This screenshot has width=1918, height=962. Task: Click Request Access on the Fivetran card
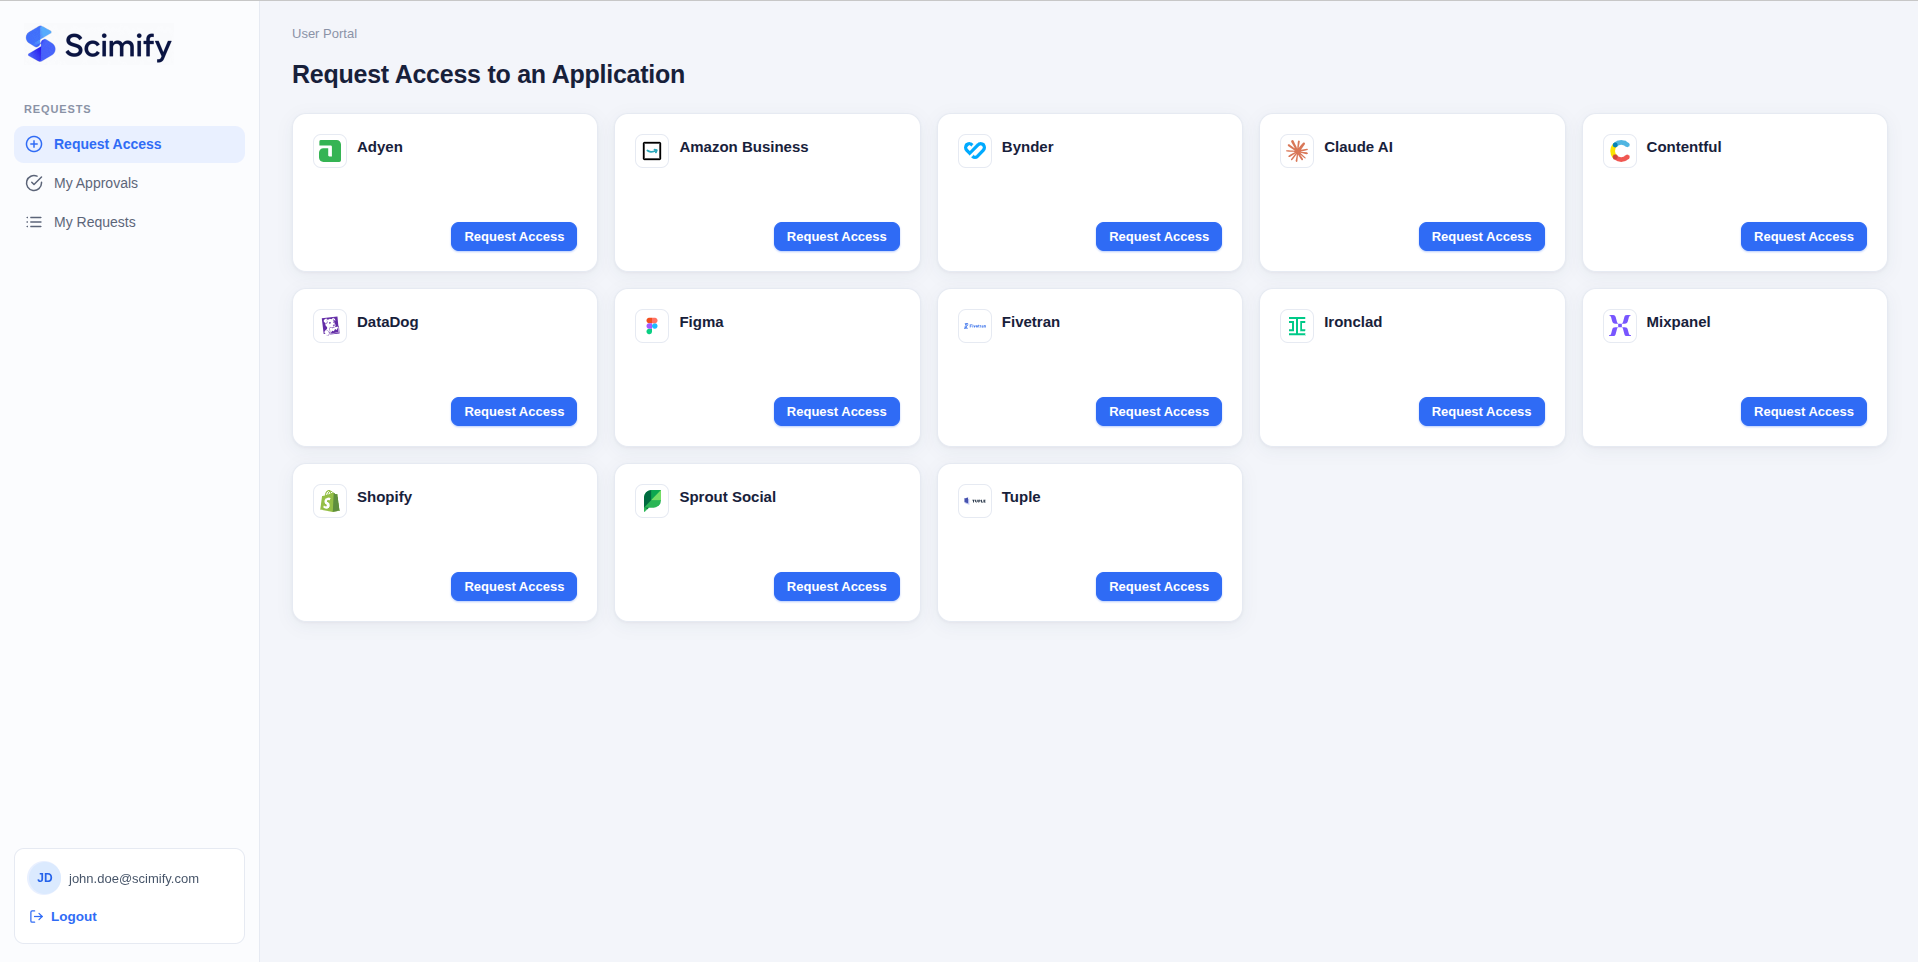(x=1159, y=412)
